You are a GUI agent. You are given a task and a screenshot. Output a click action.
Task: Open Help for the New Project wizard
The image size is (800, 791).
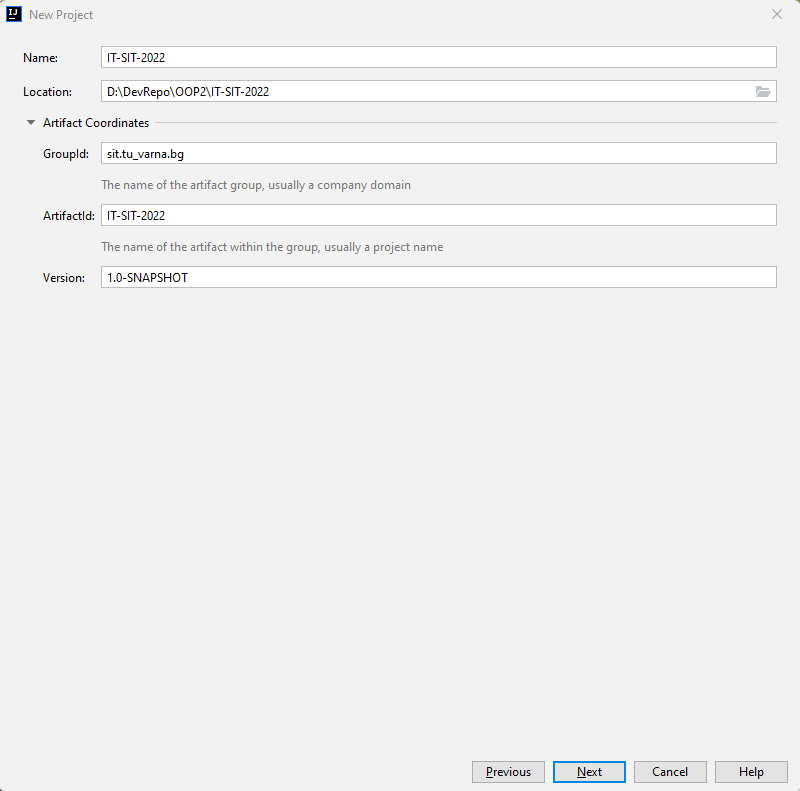pyautogui.click(x=751, y=772)
